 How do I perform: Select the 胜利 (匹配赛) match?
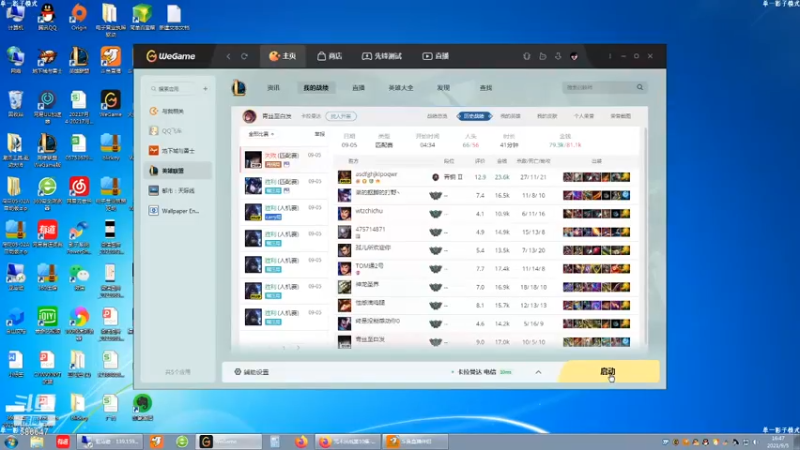(284, 186)
